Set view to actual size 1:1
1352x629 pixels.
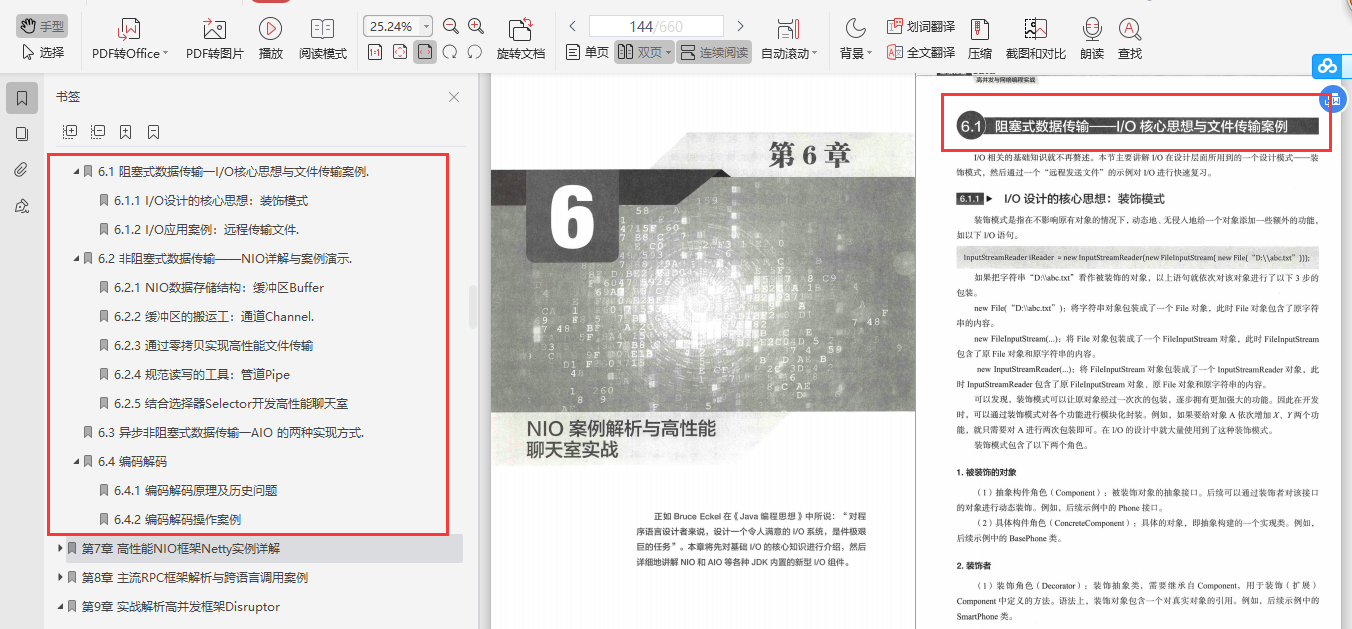click(x=375, y=52)
